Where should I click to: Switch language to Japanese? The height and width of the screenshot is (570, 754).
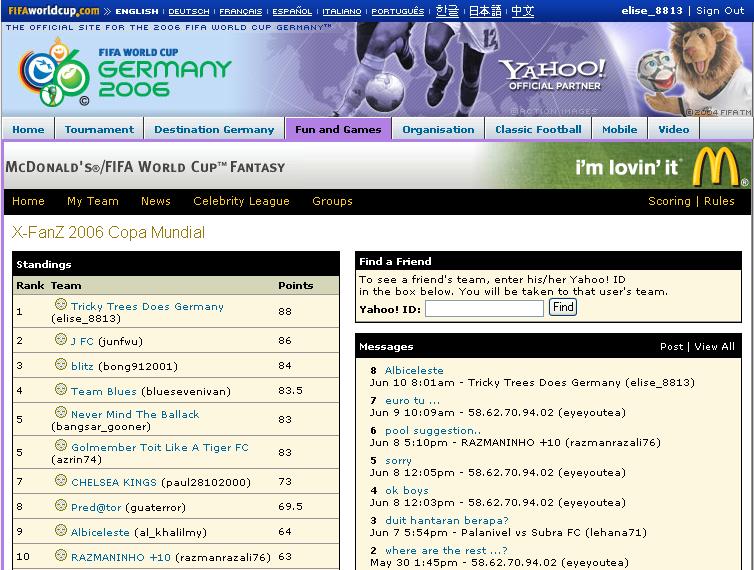pyautogui.click(x=485, y=11)
